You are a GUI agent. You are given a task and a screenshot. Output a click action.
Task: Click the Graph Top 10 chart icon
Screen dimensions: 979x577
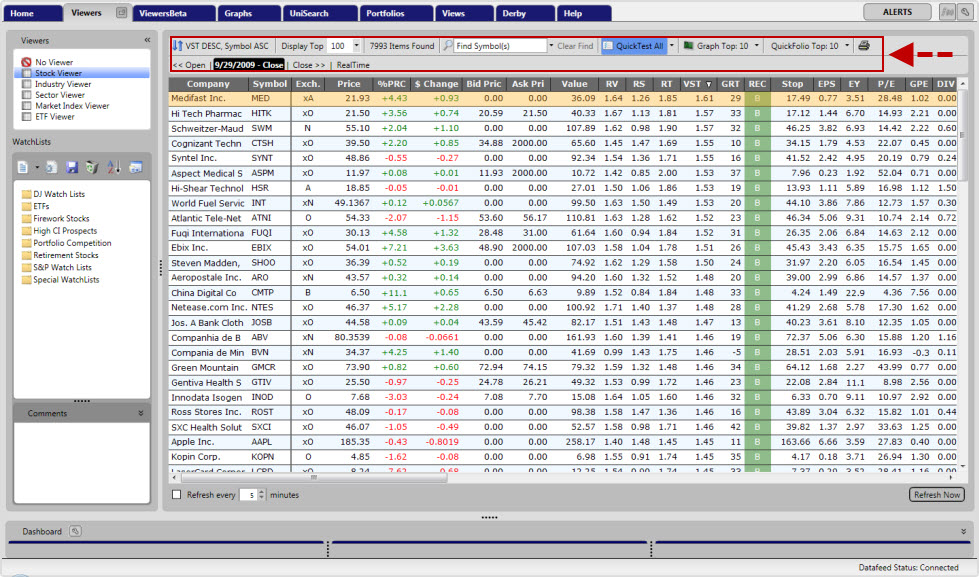(x=688, y=46)
